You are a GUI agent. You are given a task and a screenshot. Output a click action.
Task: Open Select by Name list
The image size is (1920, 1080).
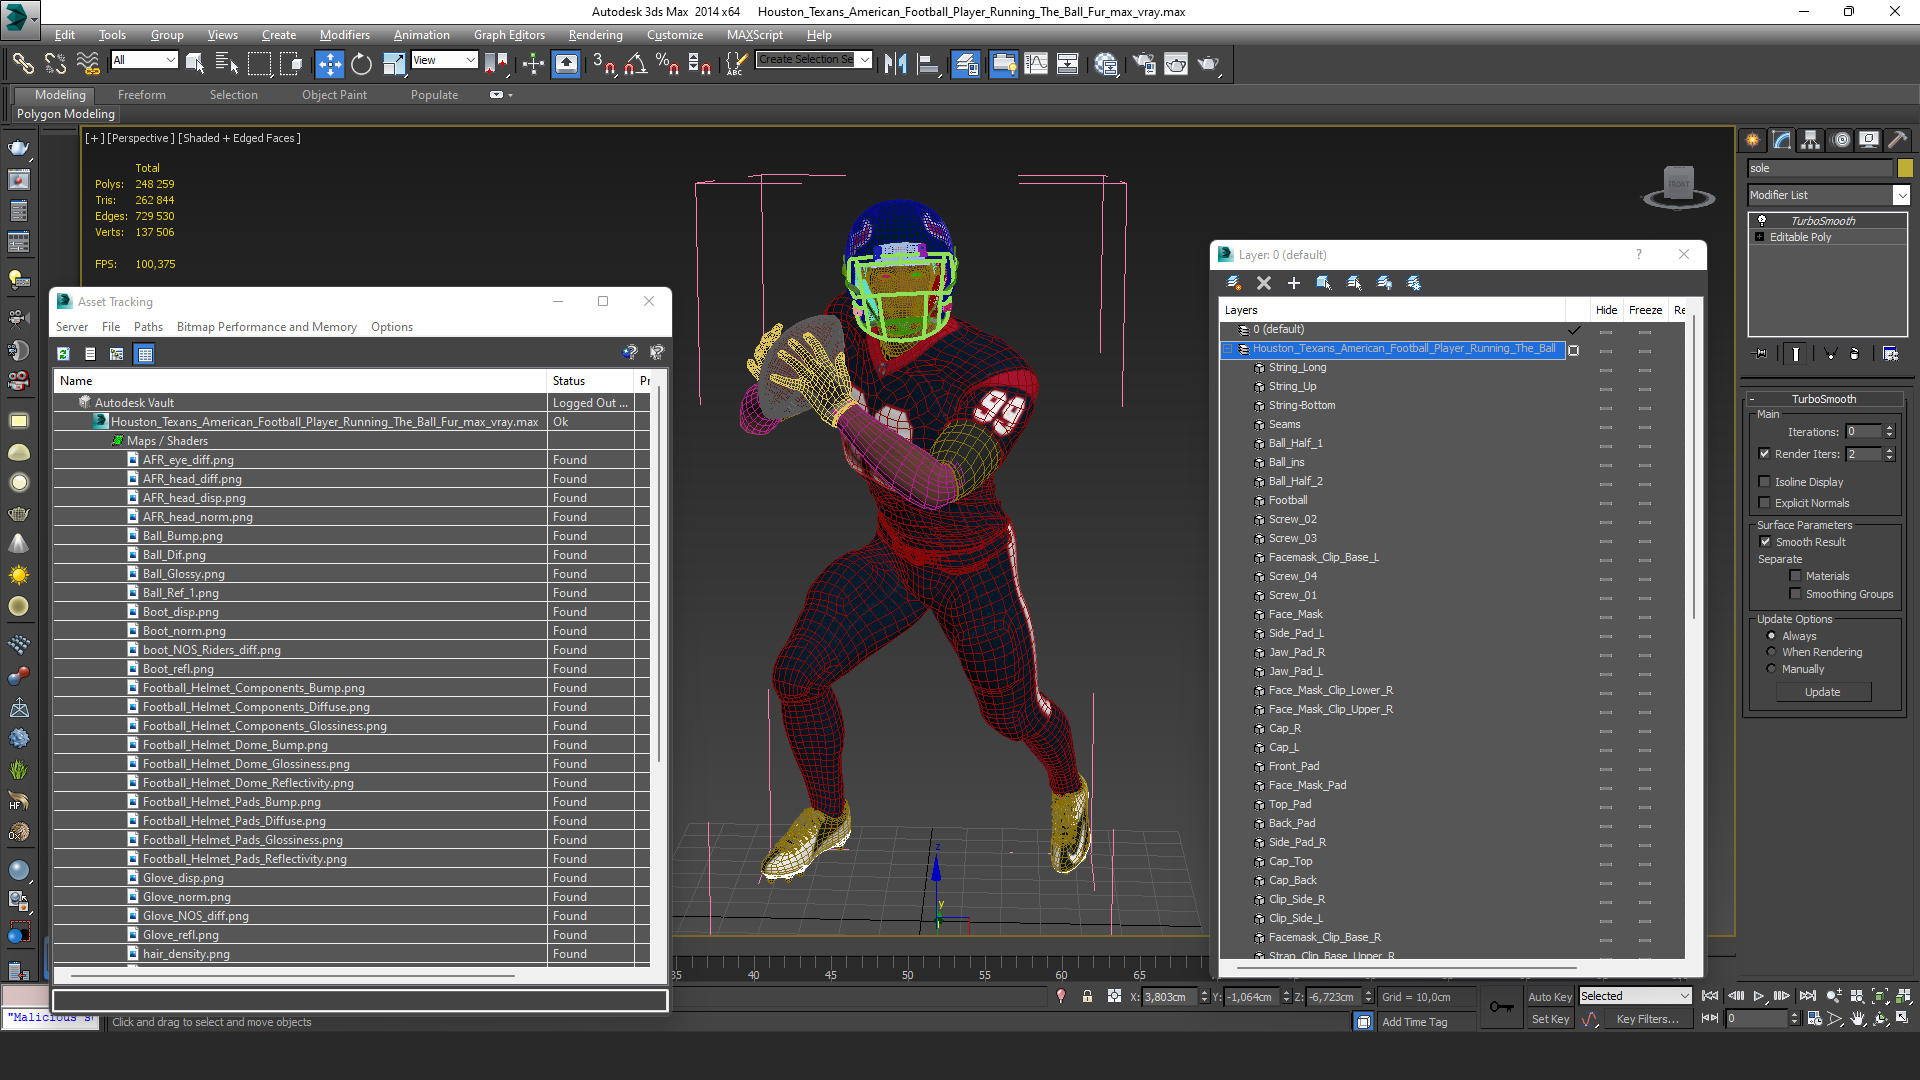[x=227, y=64]
